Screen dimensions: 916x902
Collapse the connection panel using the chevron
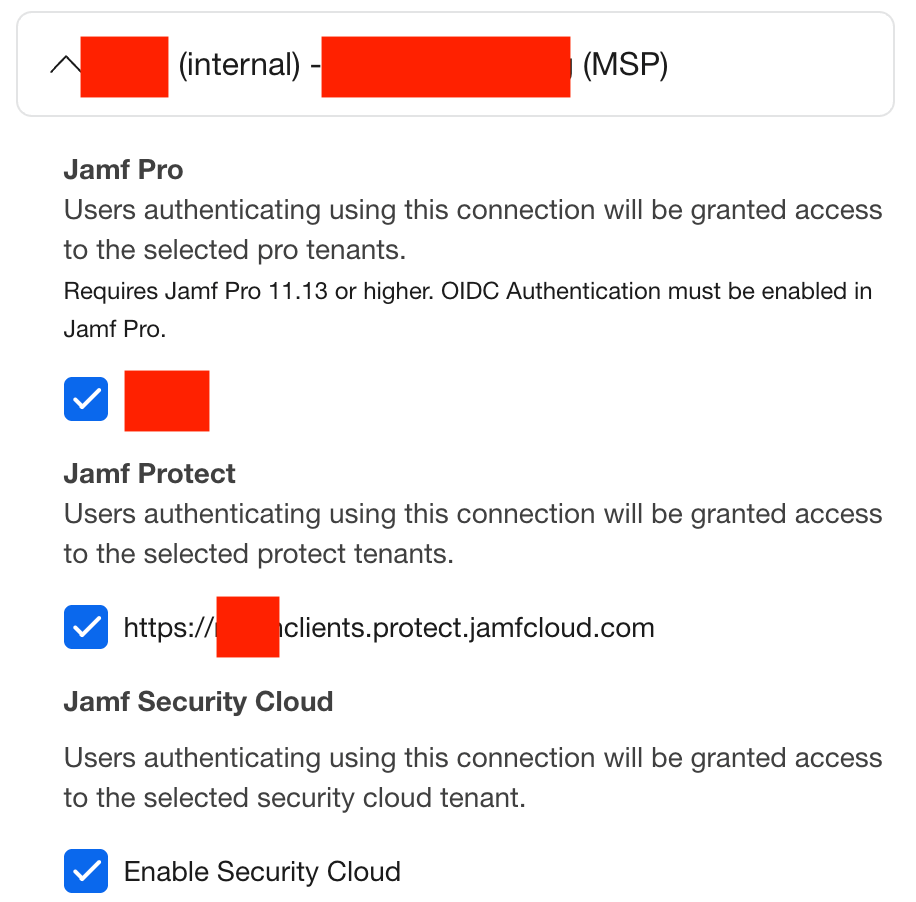pyautogui.click(x=63, y=66)
